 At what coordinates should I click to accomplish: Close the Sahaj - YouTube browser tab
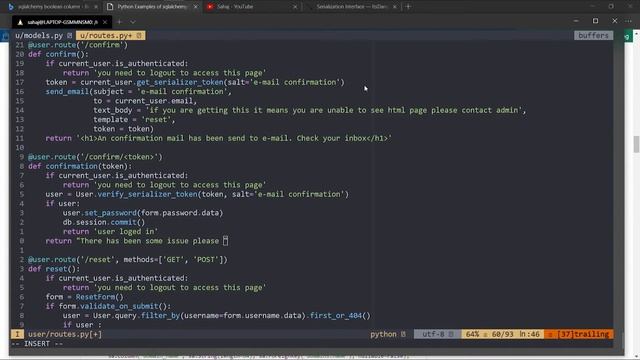point(295,7)
